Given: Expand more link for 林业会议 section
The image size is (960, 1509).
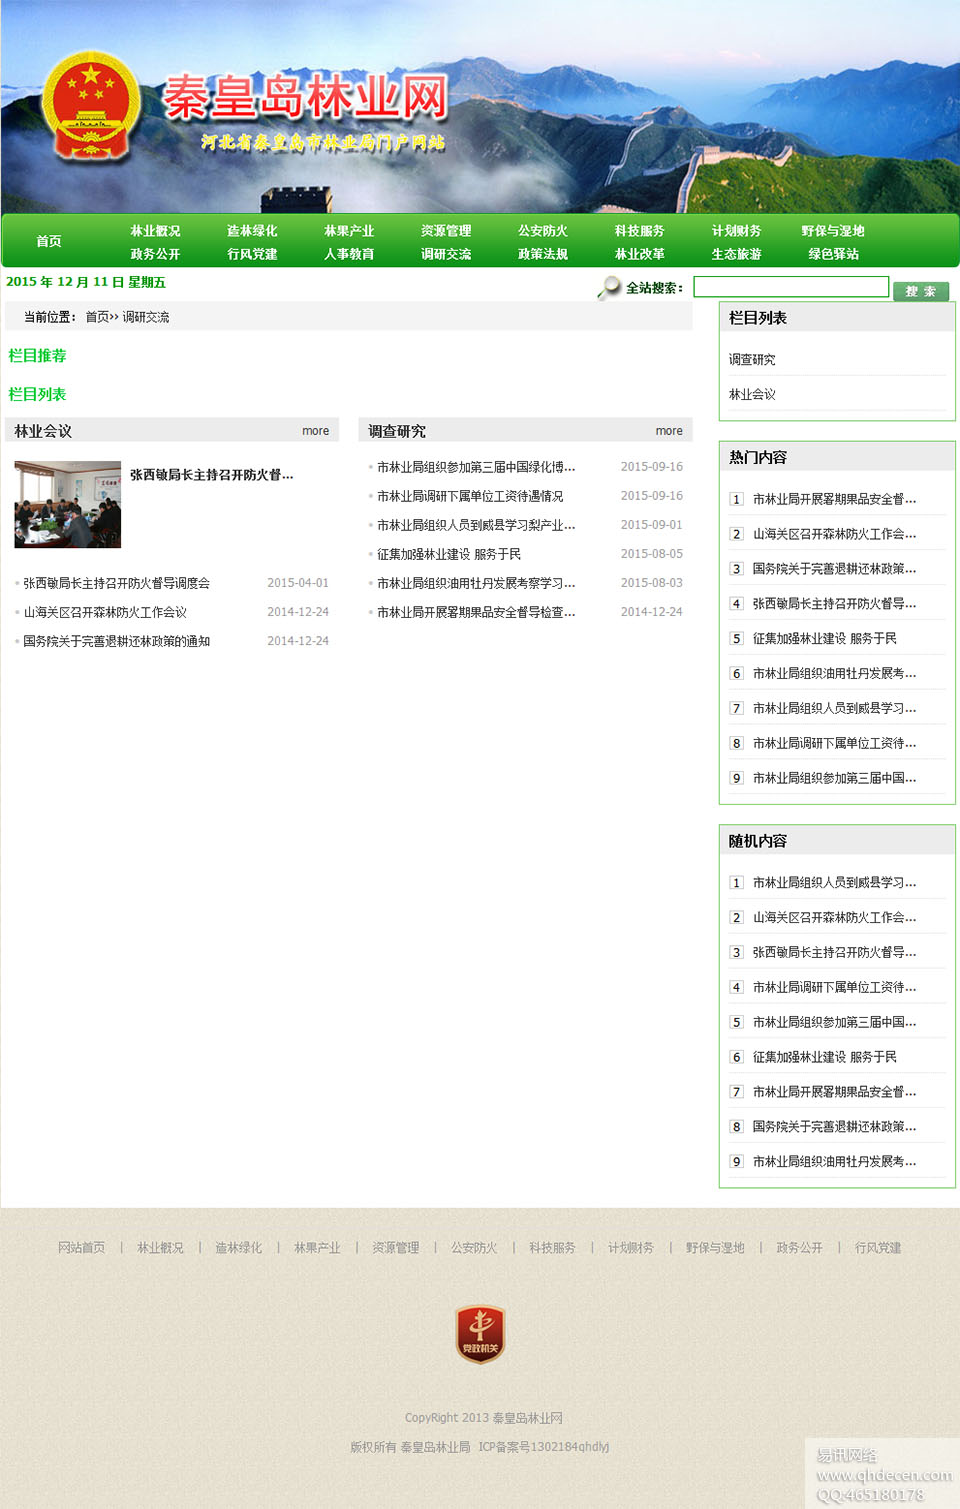Looking at the screenshot, I should 315,431.
